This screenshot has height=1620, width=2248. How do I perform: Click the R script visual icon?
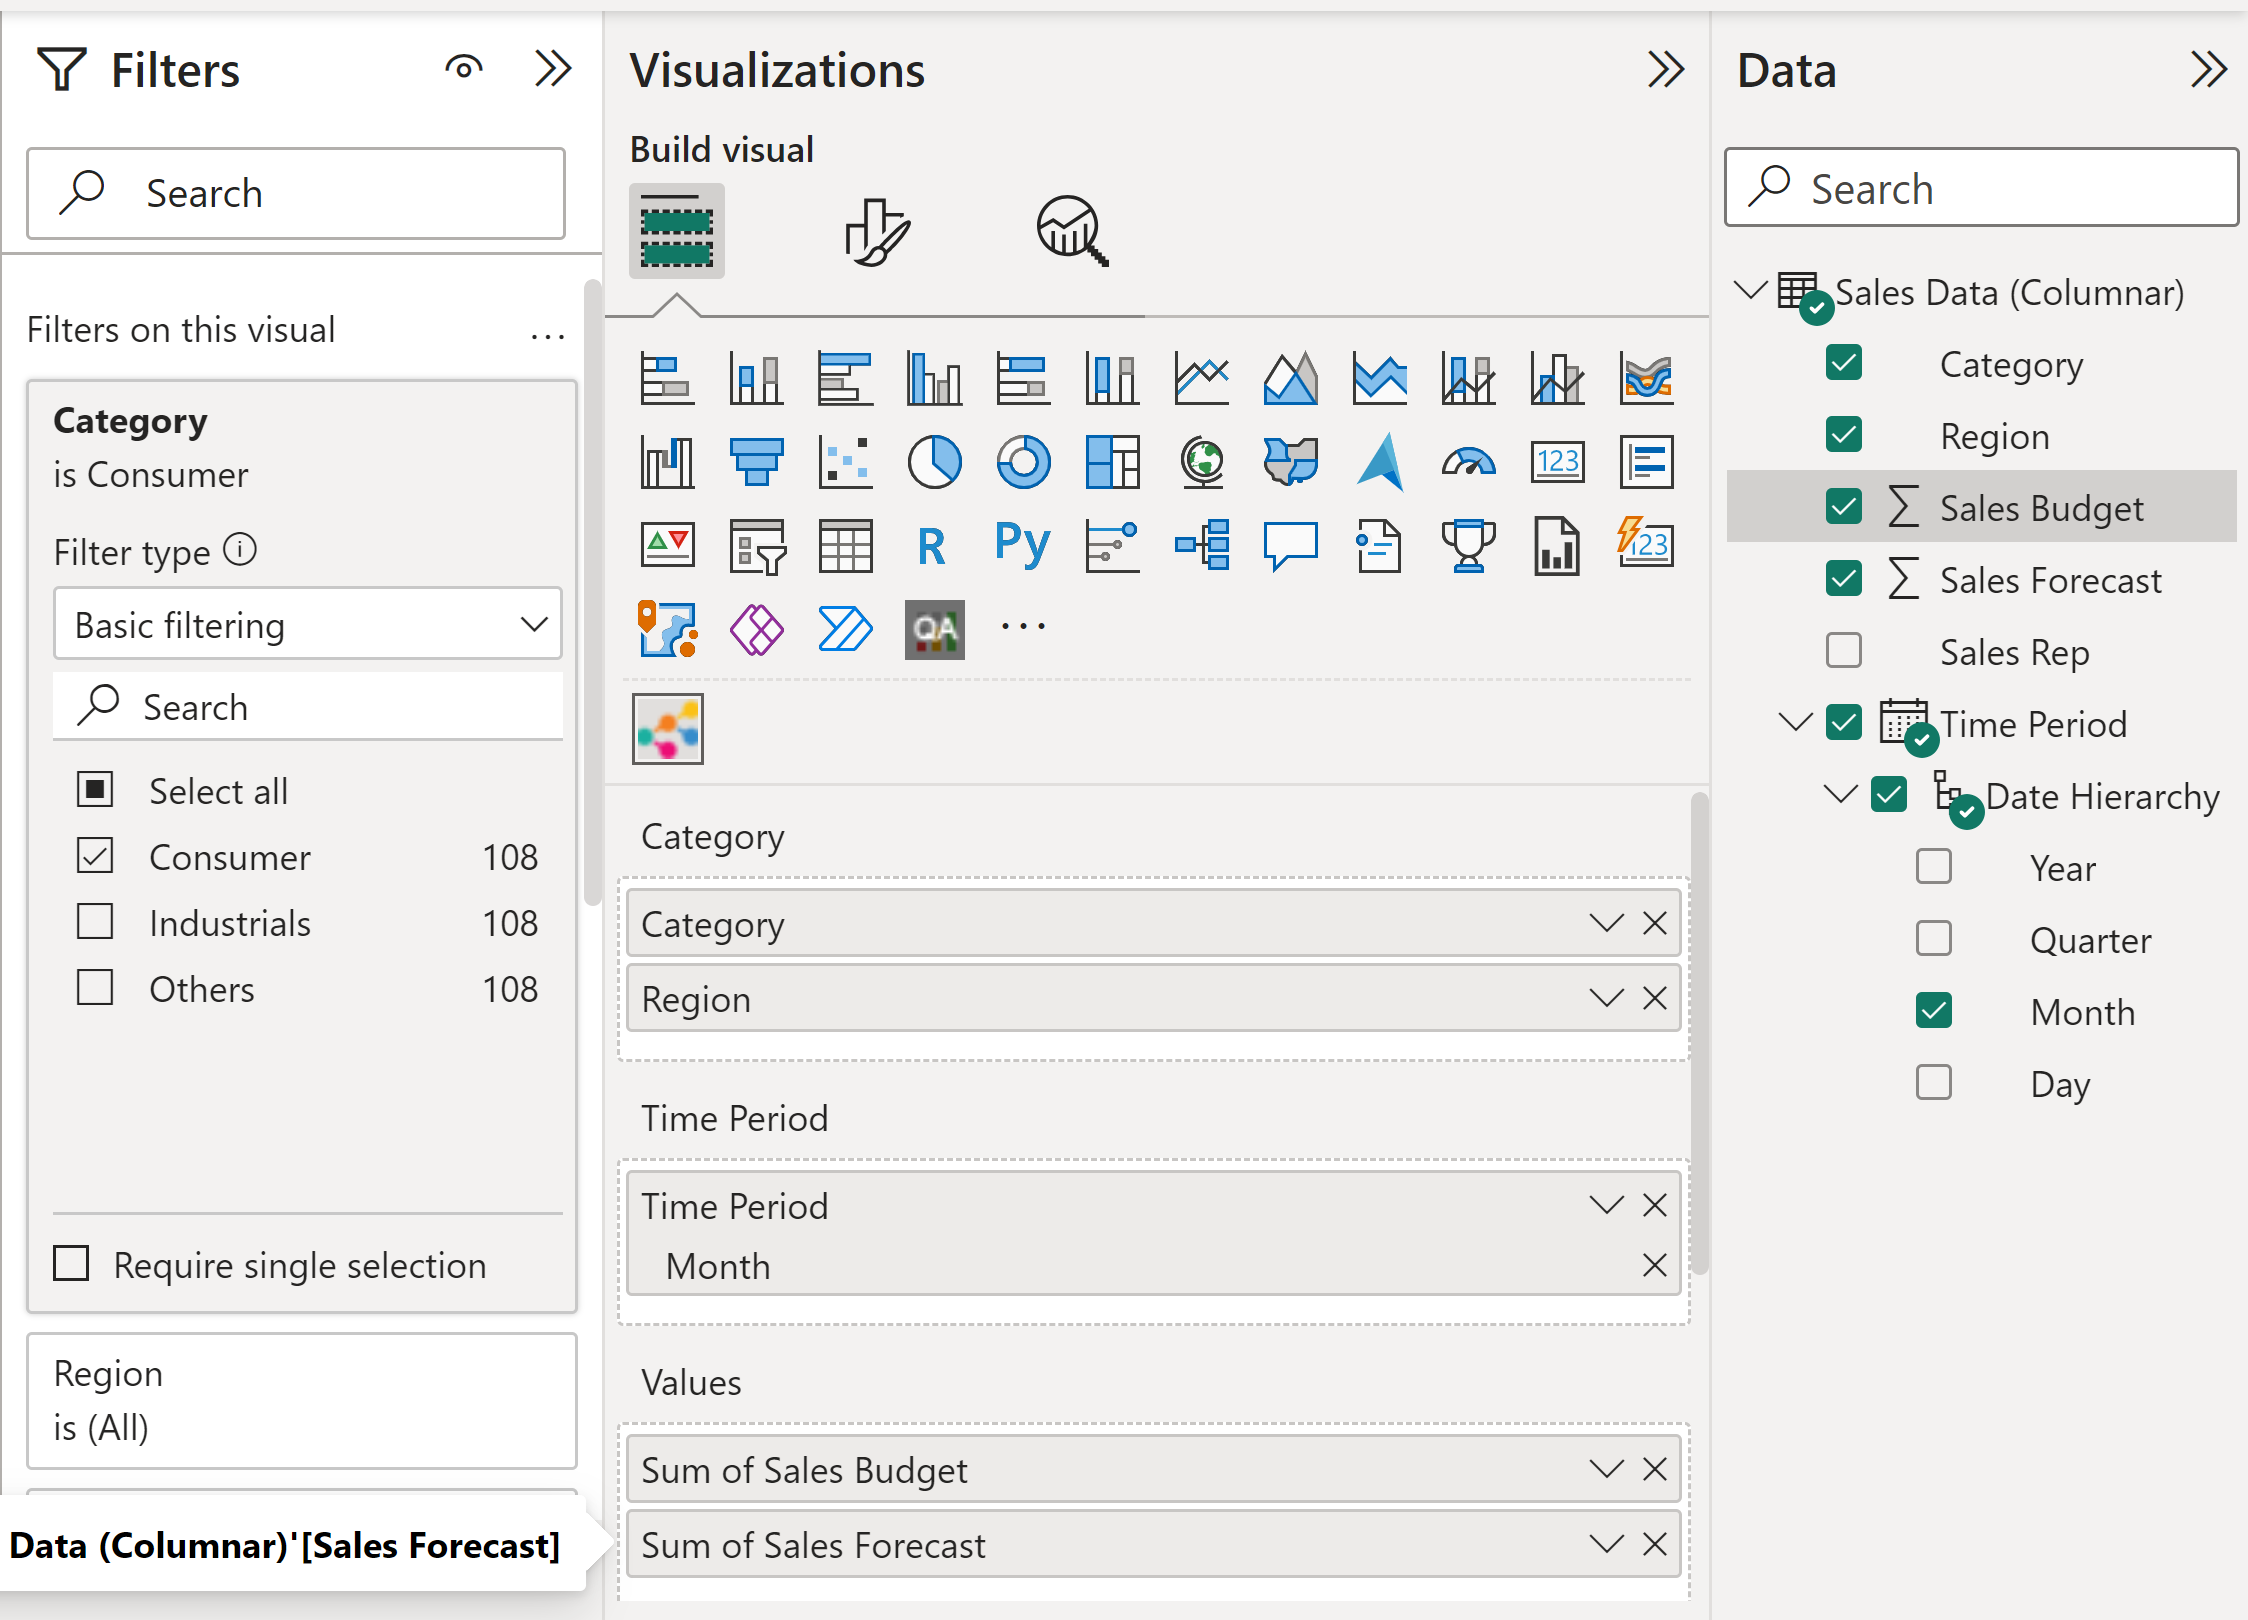tap(931, 546)
